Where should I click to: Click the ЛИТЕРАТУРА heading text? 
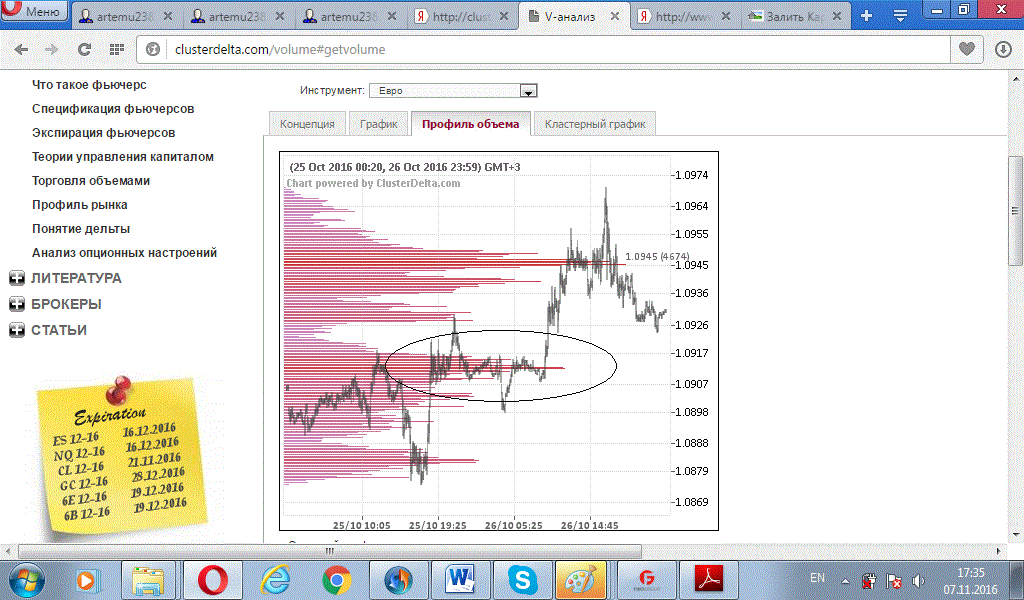pyautogui.click(x=76, y=278)
